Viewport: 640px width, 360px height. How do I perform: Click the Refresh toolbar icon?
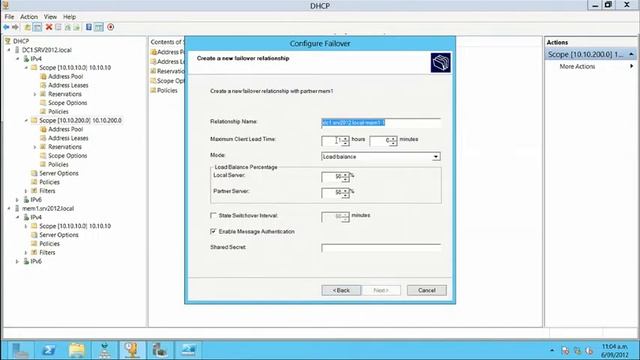pos(67,27)
